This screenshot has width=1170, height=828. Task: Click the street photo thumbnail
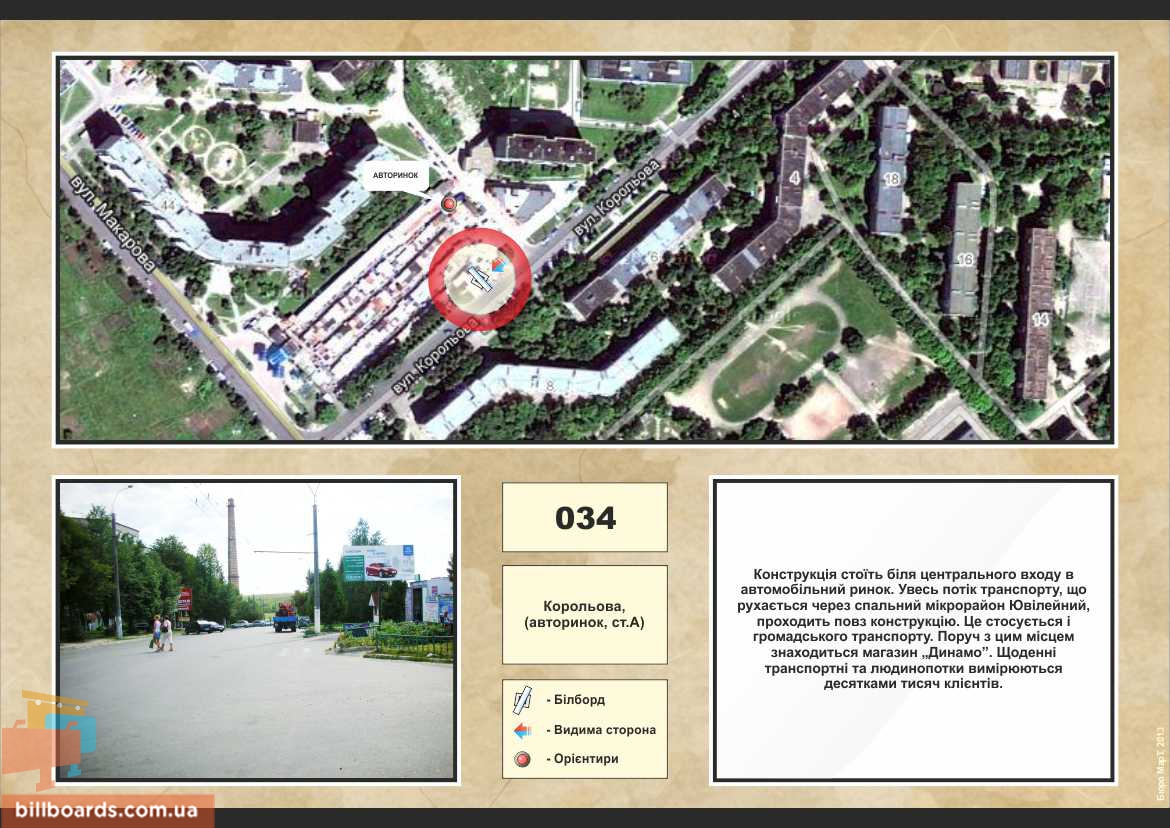click(x=257, y=630)
